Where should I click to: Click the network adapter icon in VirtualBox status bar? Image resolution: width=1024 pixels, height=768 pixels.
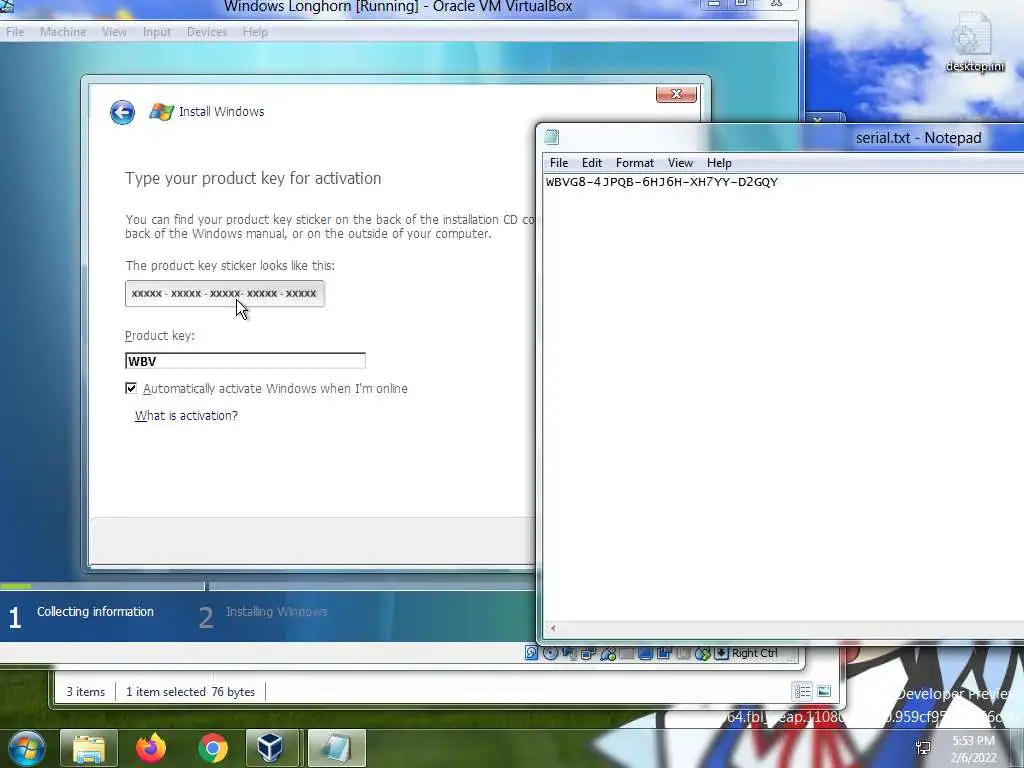pyautogui.click(x=588, y=653)
